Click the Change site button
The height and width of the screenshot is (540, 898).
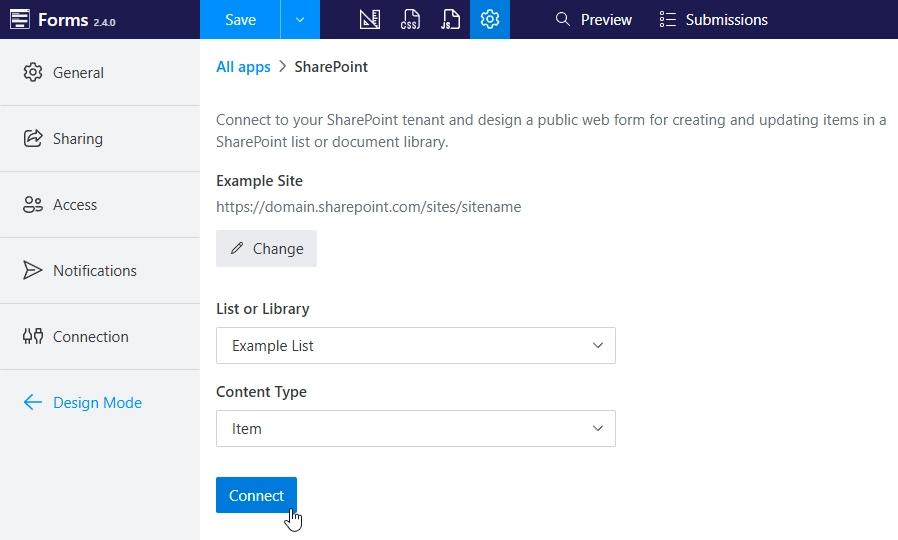coord(266,249)
